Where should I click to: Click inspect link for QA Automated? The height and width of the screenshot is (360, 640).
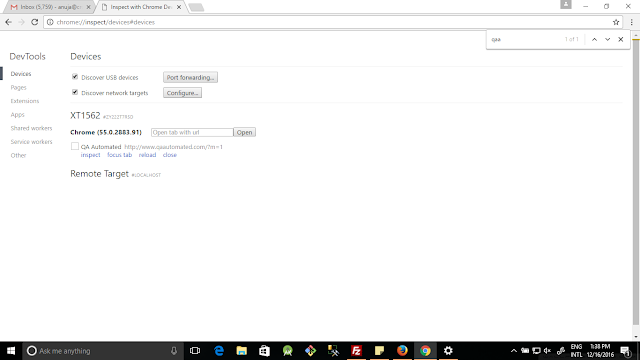point(90,155)
